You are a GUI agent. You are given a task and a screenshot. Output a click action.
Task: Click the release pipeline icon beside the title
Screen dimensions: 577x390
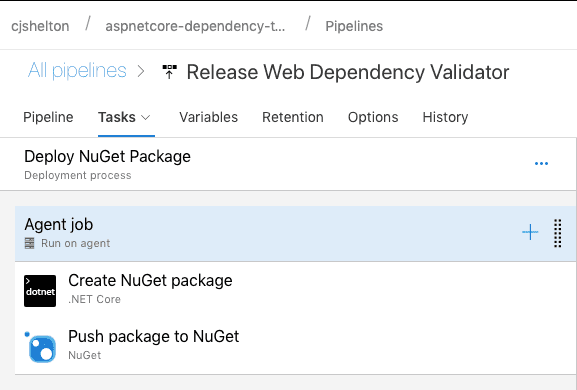click(x=169, y=72)
